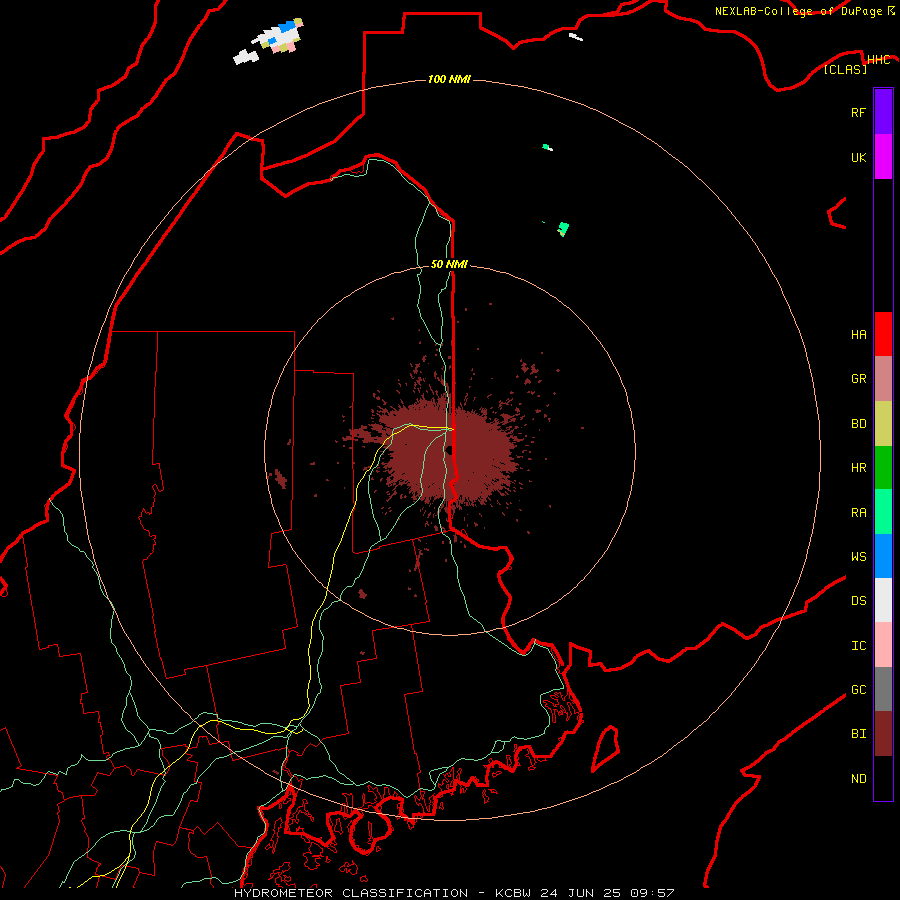Click the HYDROMETEOR CLASSIFICATION title text

tap(351, 893)
